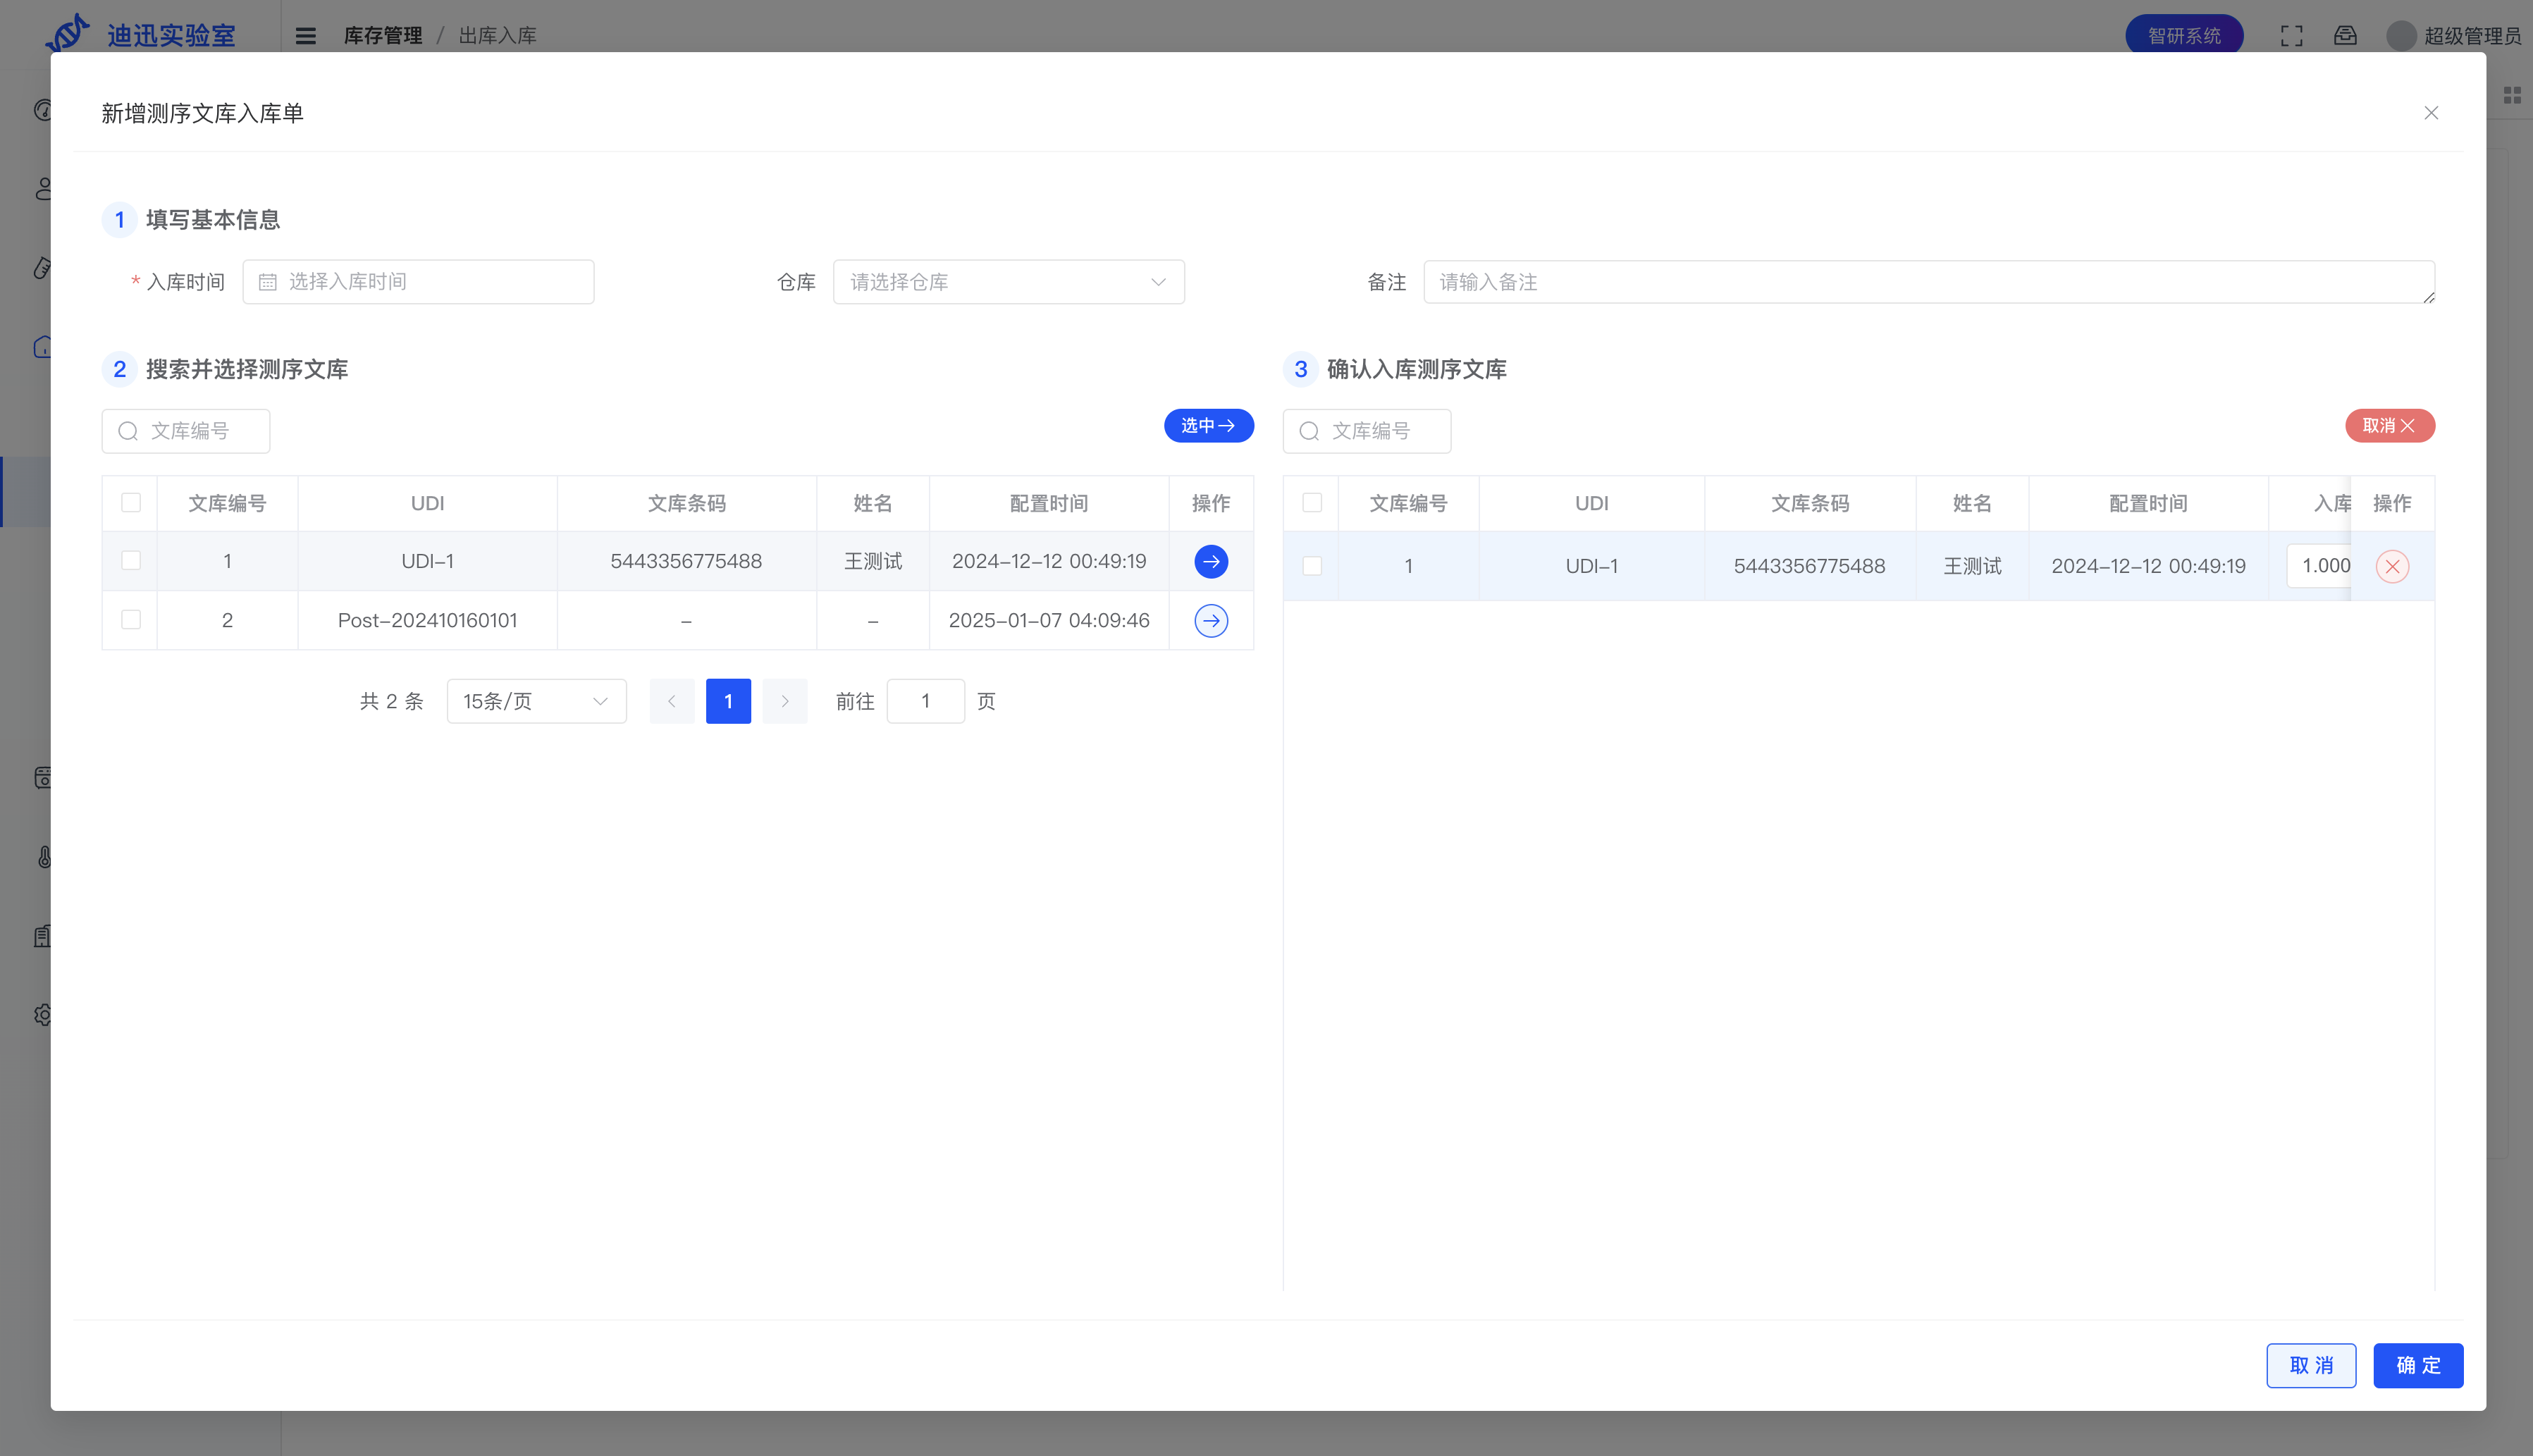
Task: Click the 确认入库测序文库 step heading
Action: 1416,369
